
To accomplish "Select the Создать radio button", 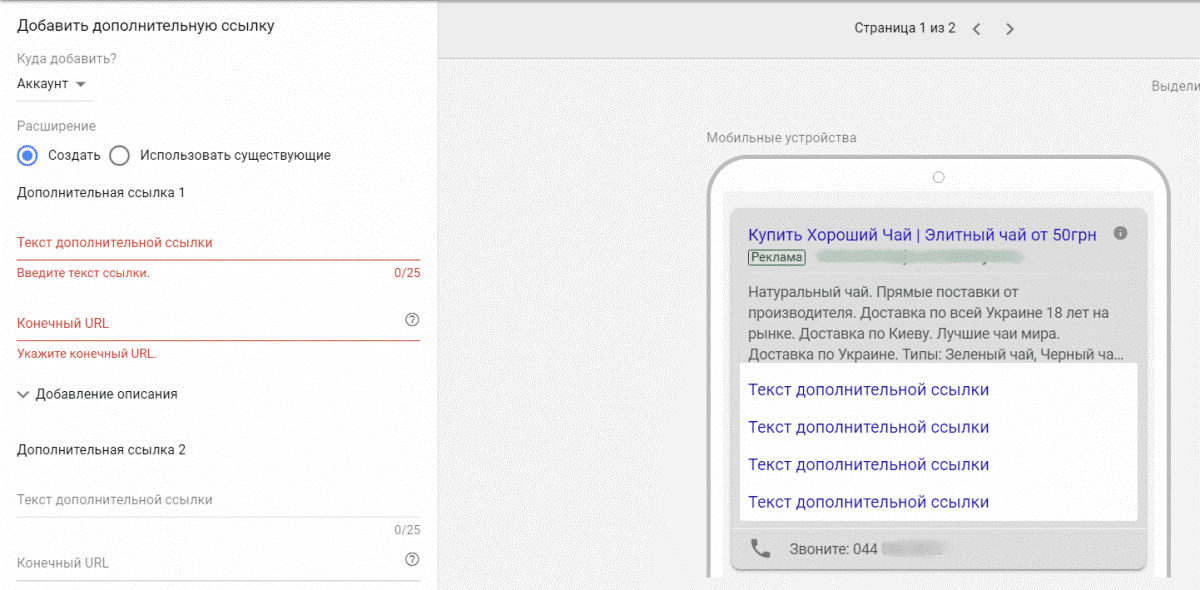I will point(28,155).
